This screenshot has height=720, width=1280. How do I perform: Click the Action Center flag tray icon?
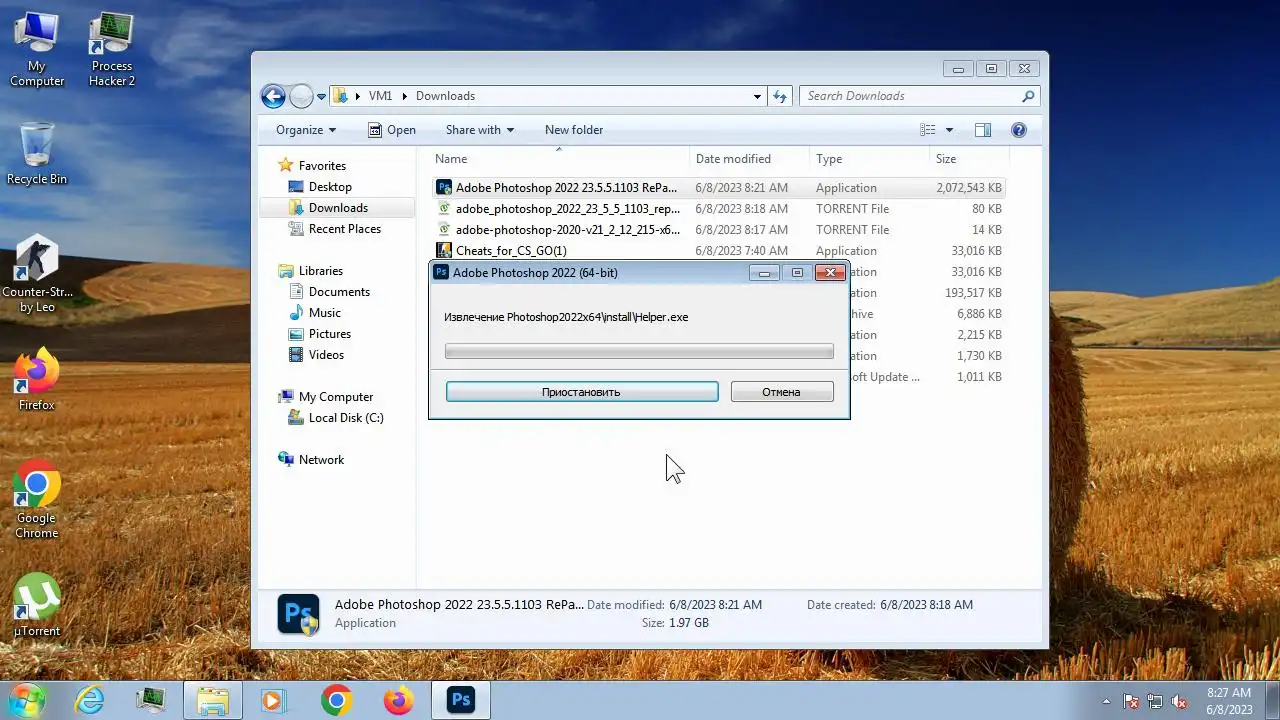click(1131, 701)
